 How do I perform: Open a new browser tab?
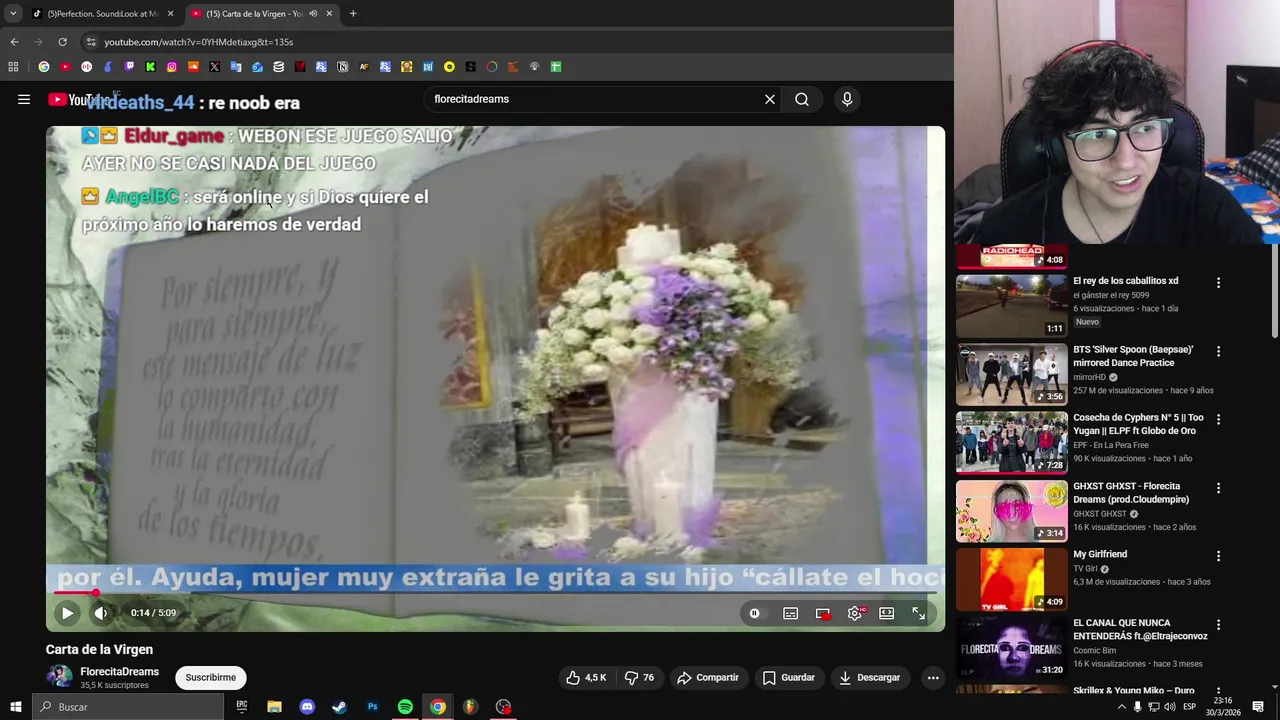point(353,14)
